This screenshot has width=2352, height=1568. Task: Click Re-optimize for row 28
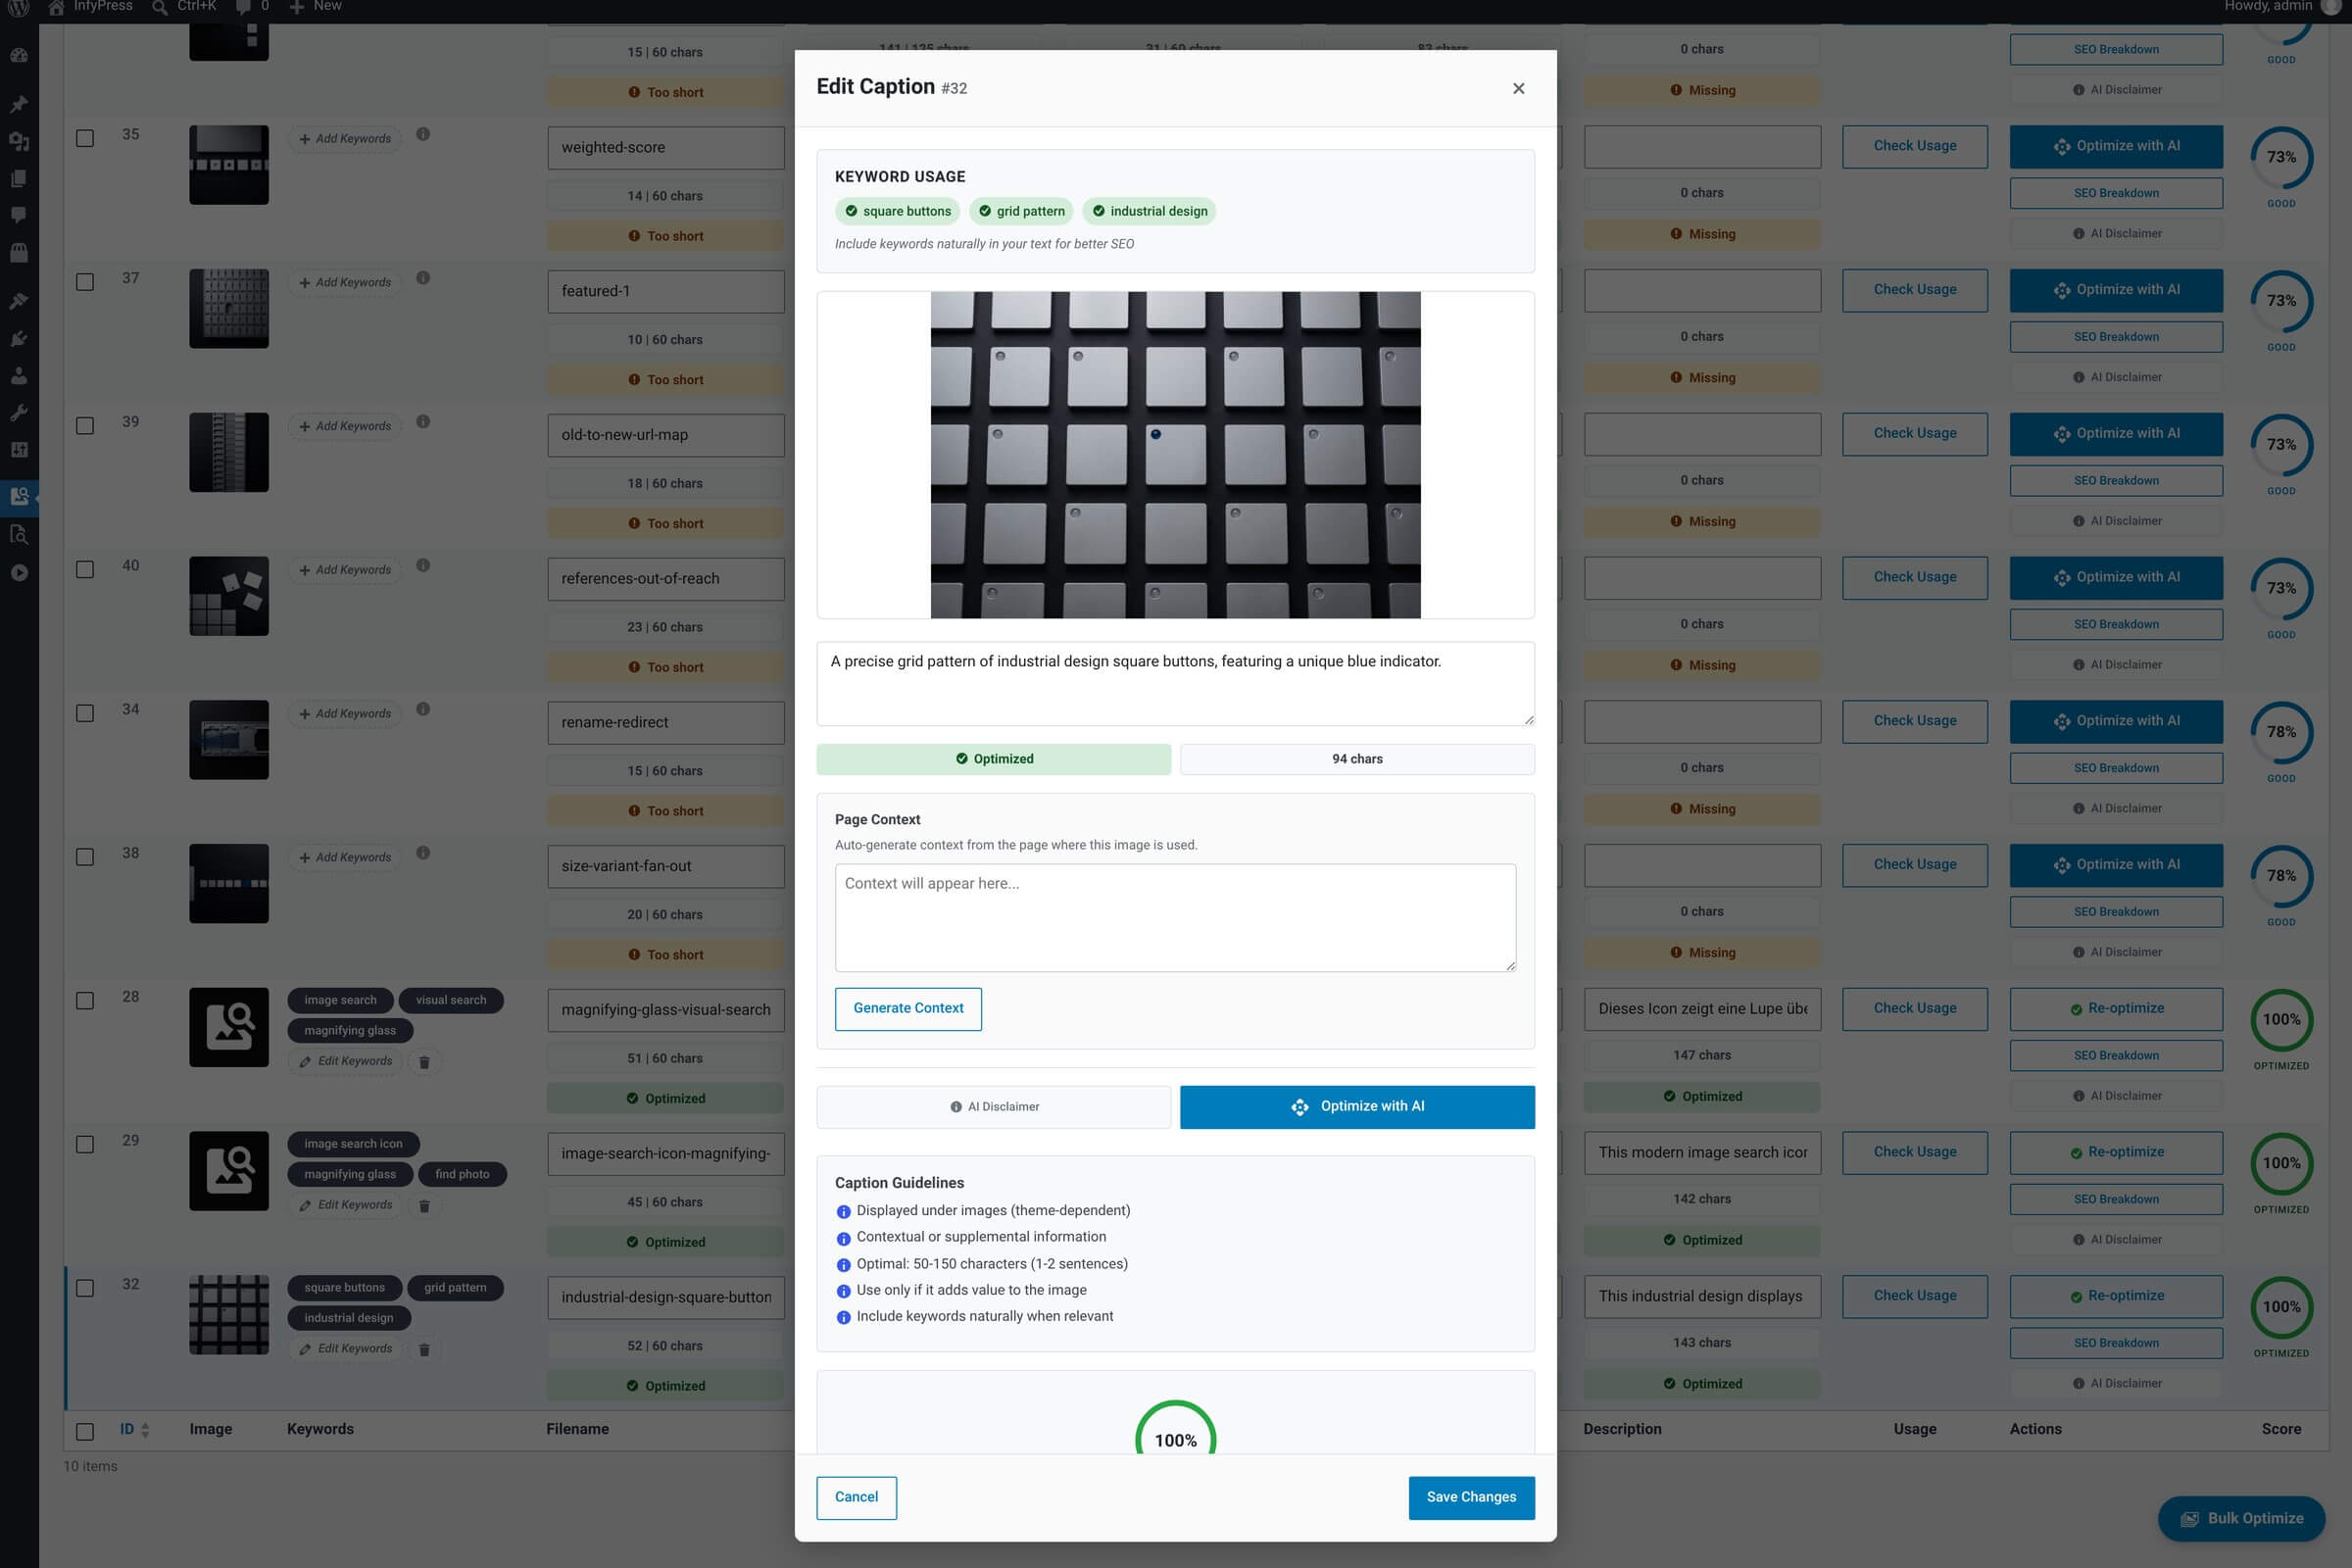pos(2116,1008)
